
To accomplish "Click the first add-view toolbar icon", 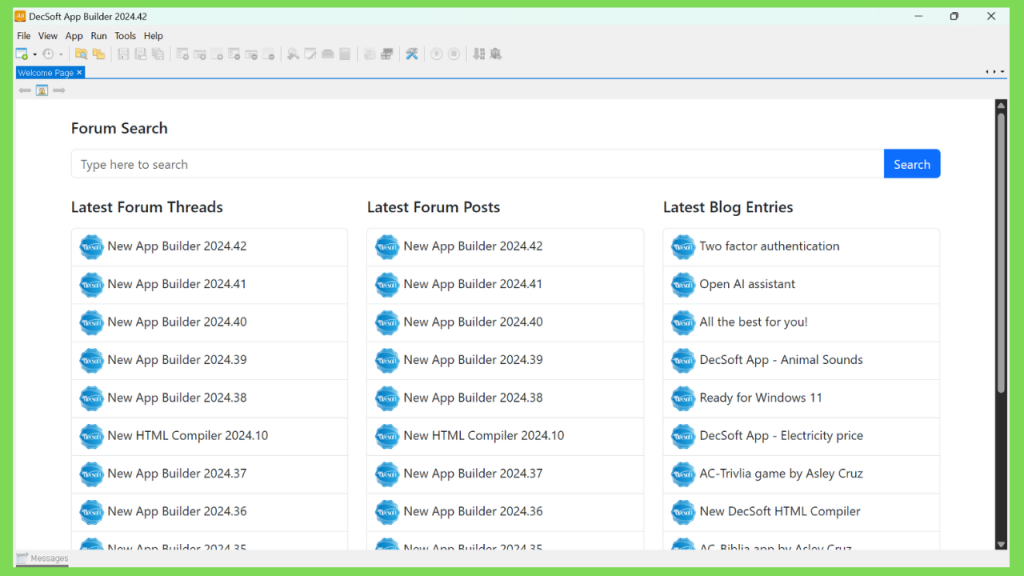I will [182, 54].
